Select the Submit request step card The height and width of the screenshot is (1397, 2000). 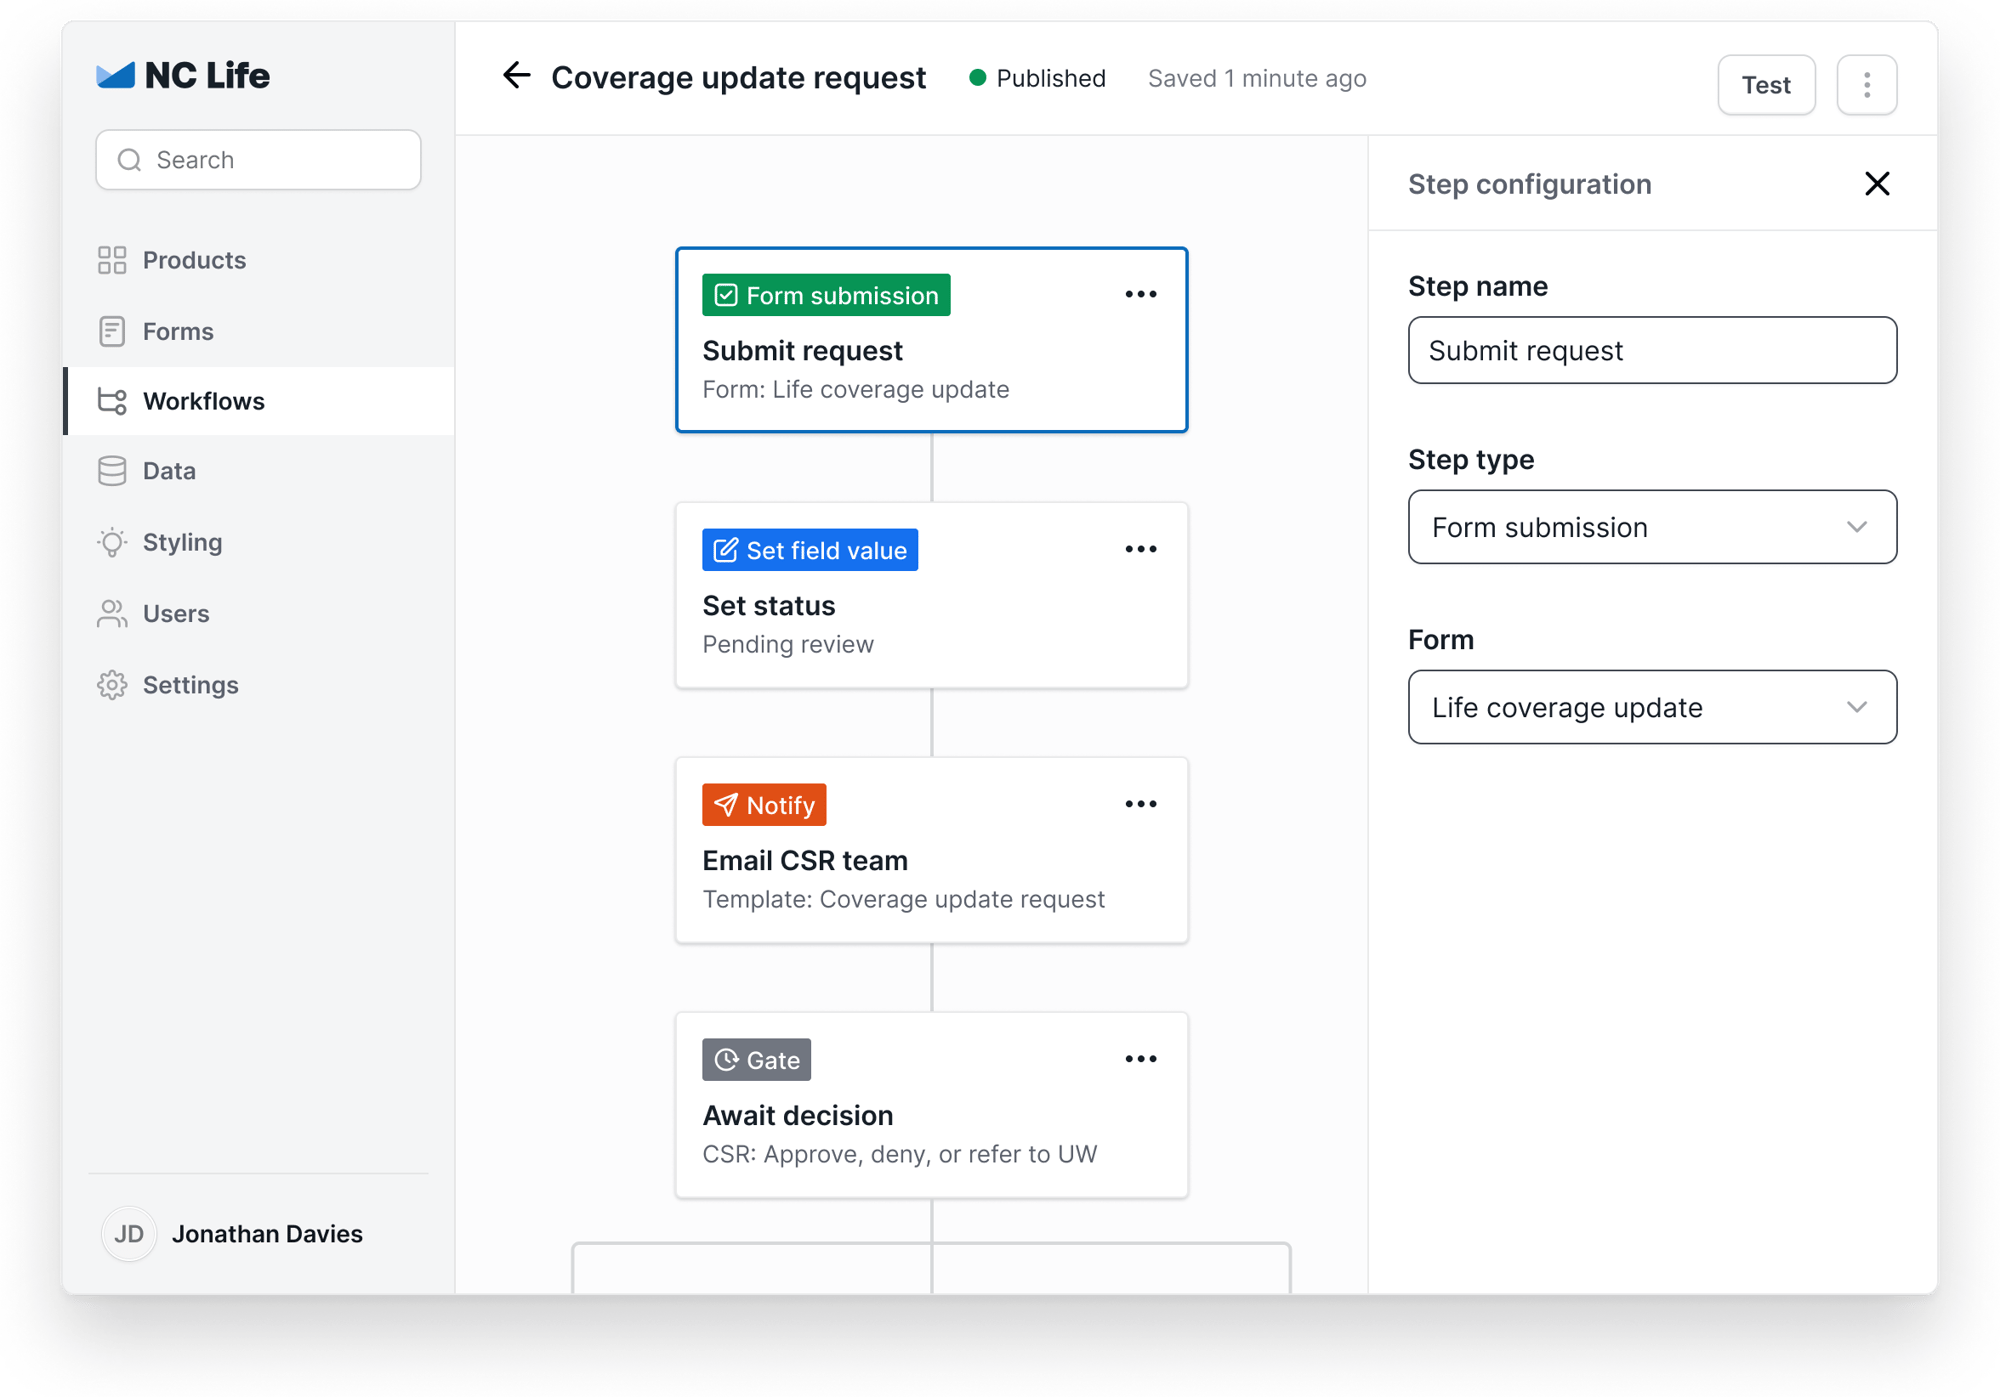[931, 340]
